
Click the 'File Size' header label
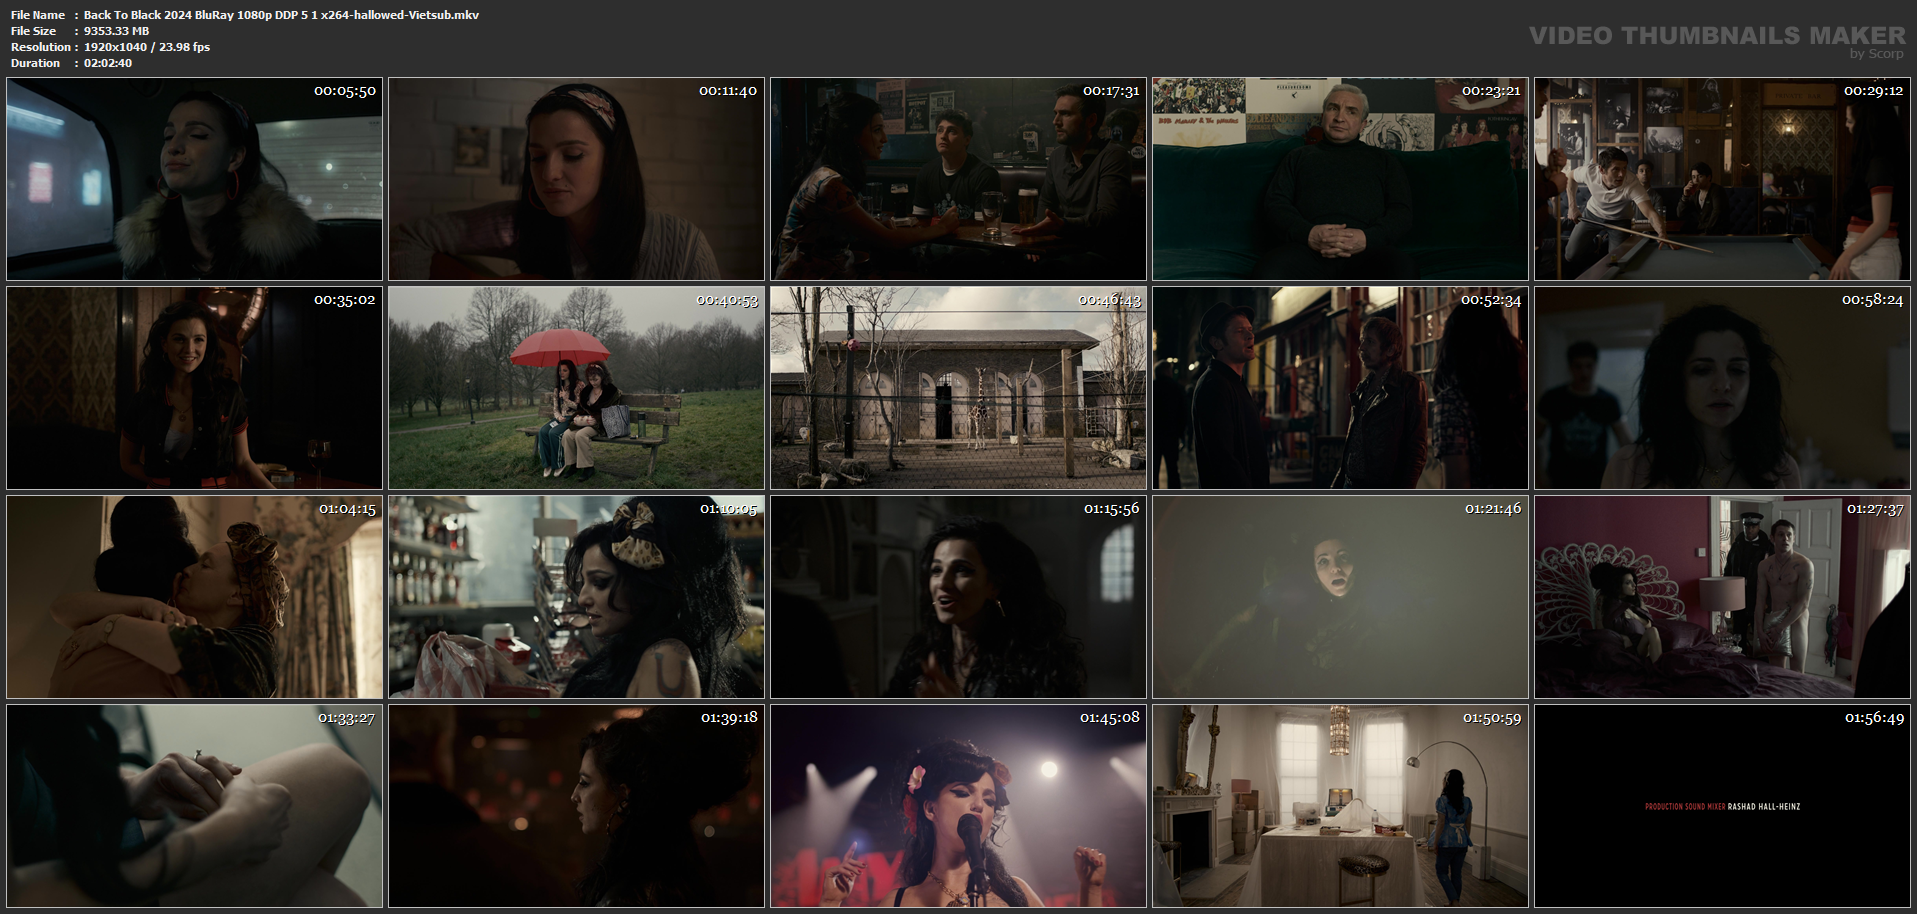point(34,31)
